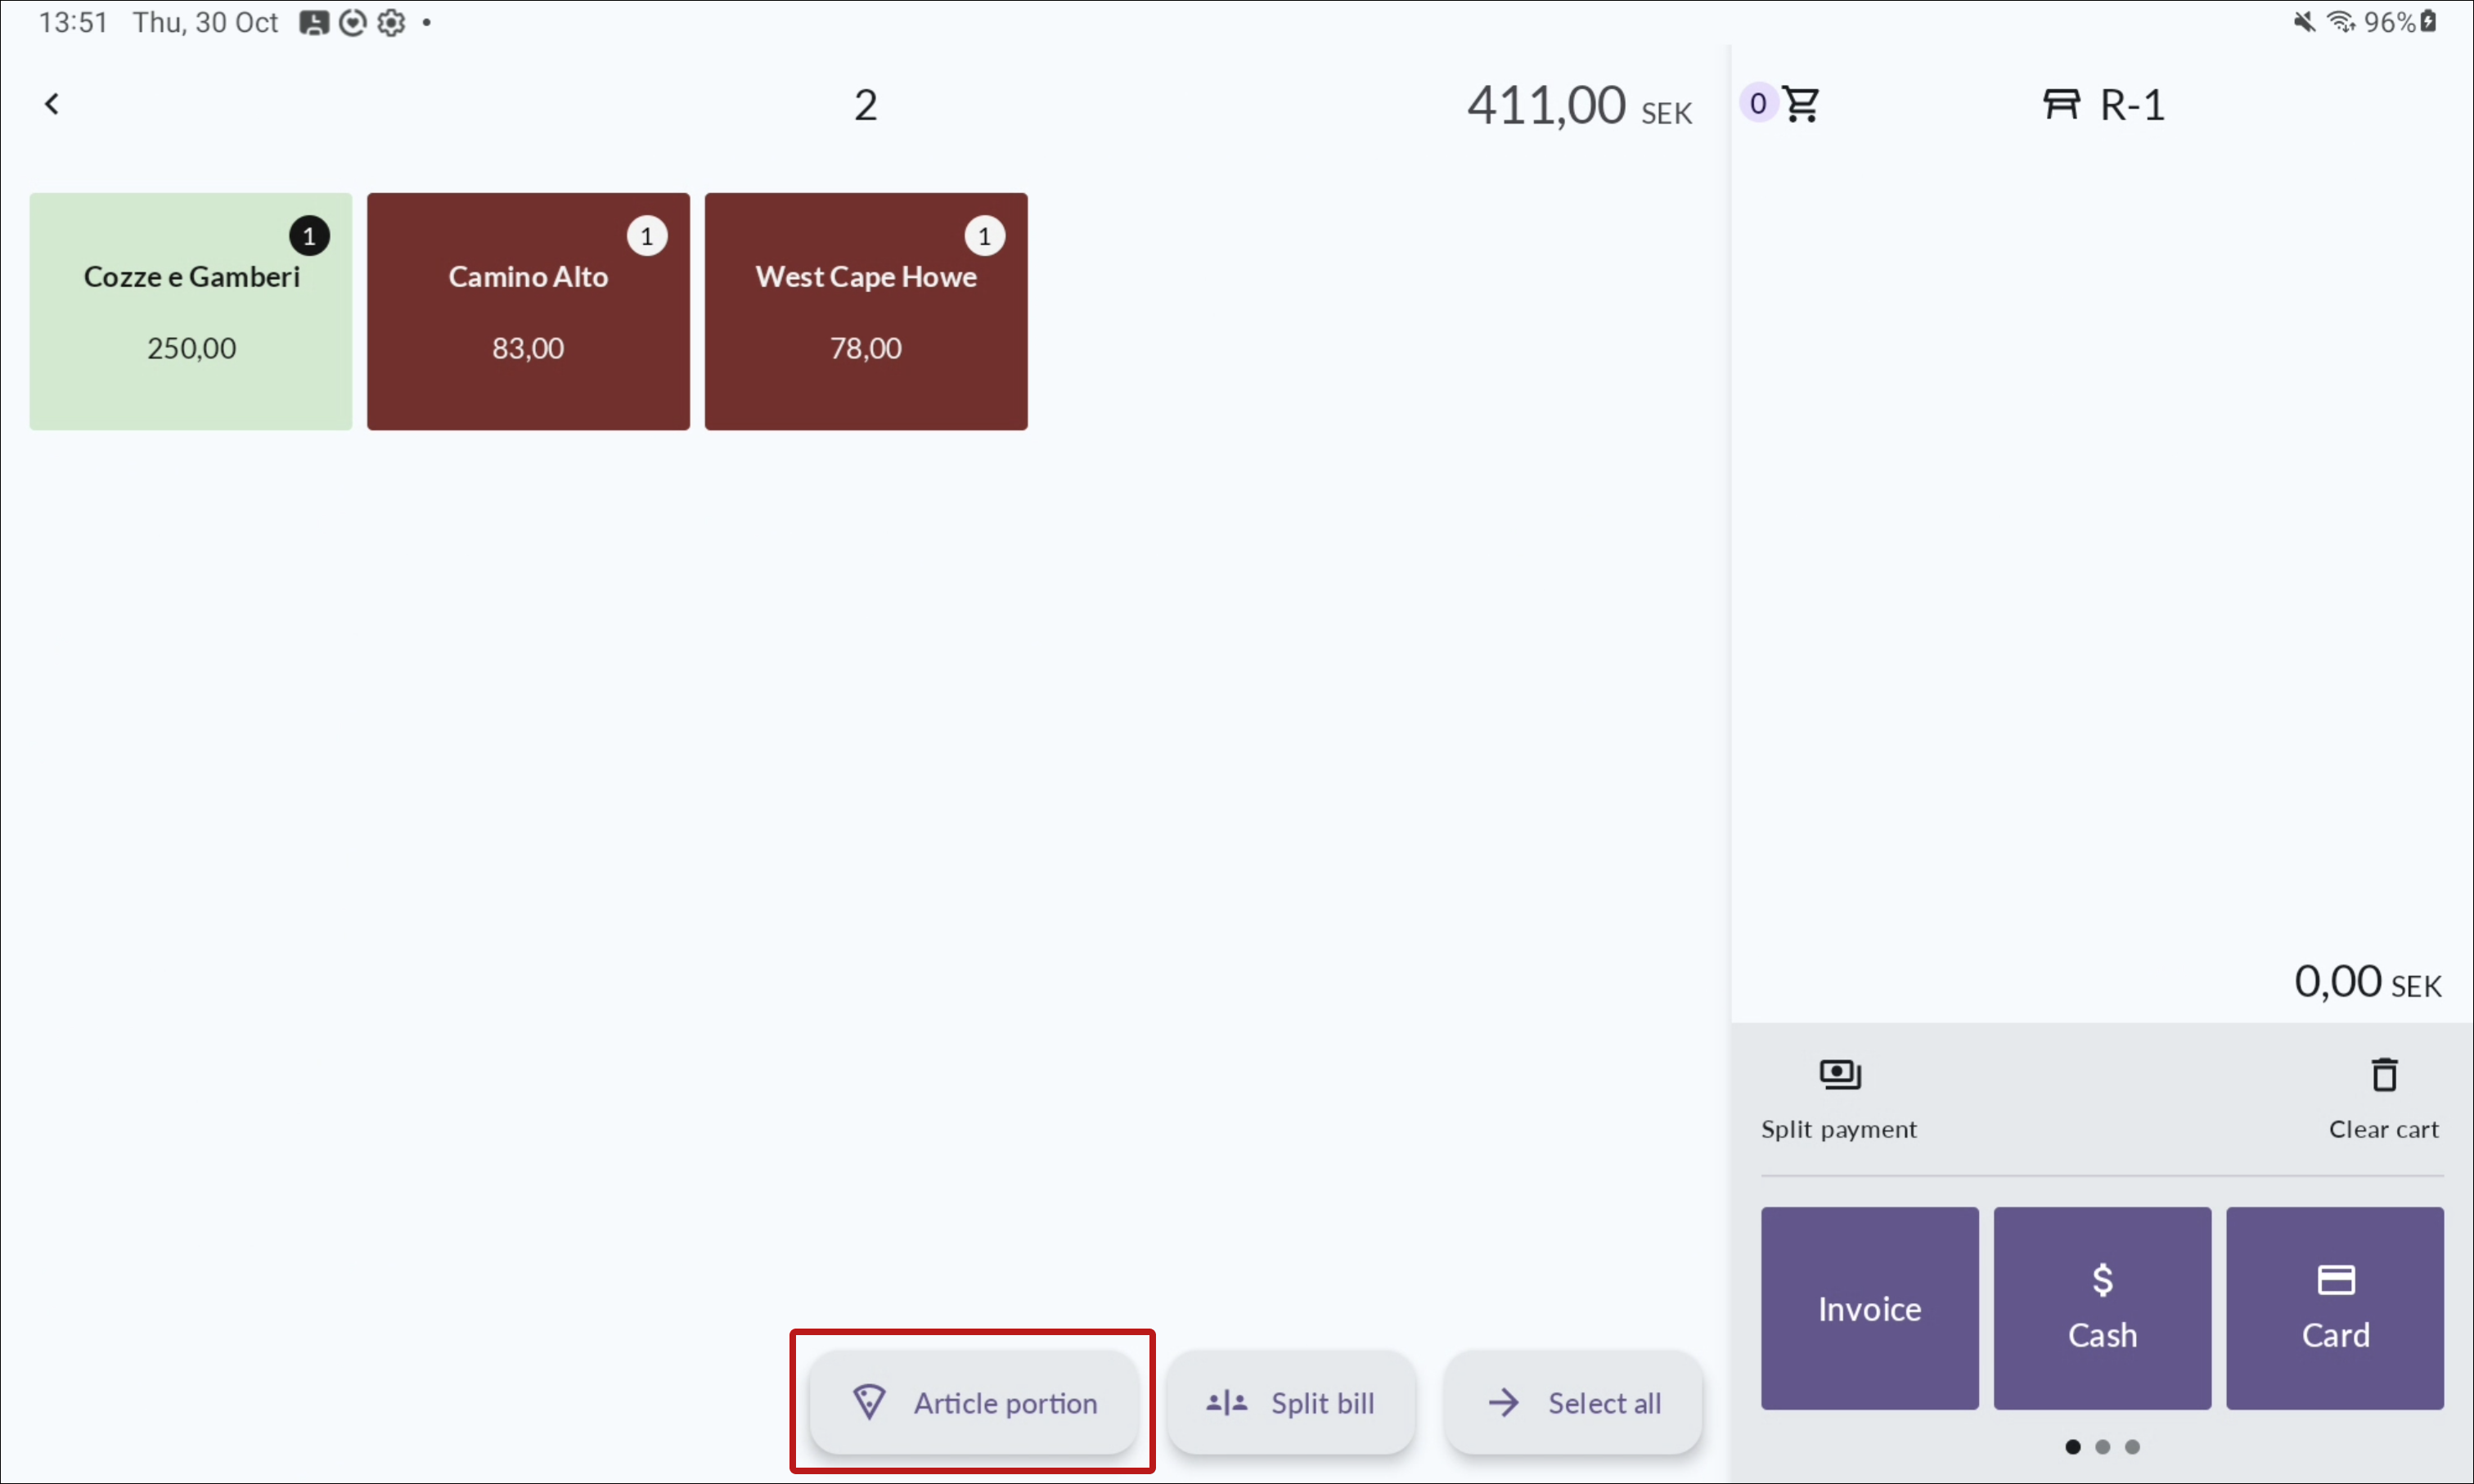Tap the settings gear in status bar
Viewport: 2474px width, 1484px height.
(x=391, y=22)
